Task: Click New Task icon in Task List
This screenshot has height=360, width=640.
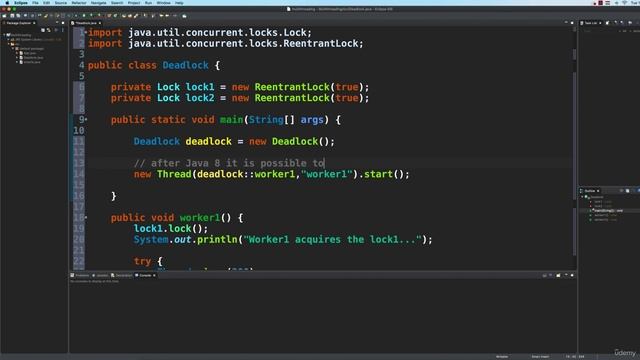Action: tap(608, 23)
